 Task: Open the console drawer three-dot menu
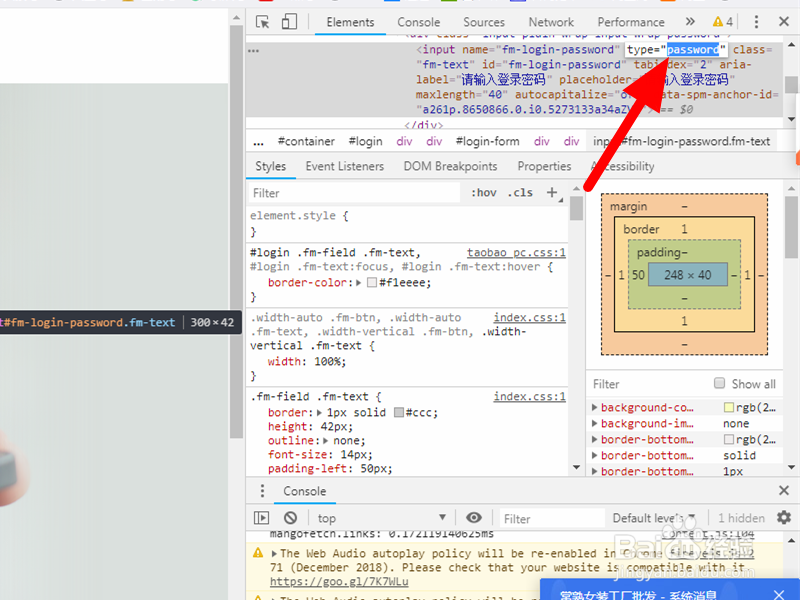coord(262,491)
